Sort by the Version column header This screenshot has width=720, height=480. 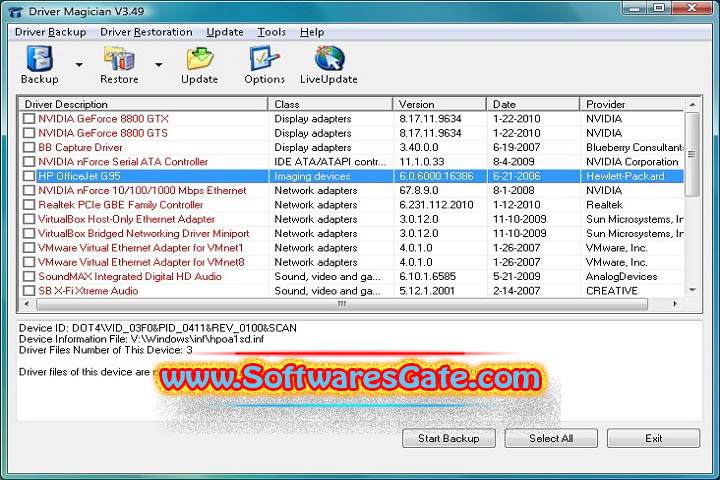[x=440, y=104]
